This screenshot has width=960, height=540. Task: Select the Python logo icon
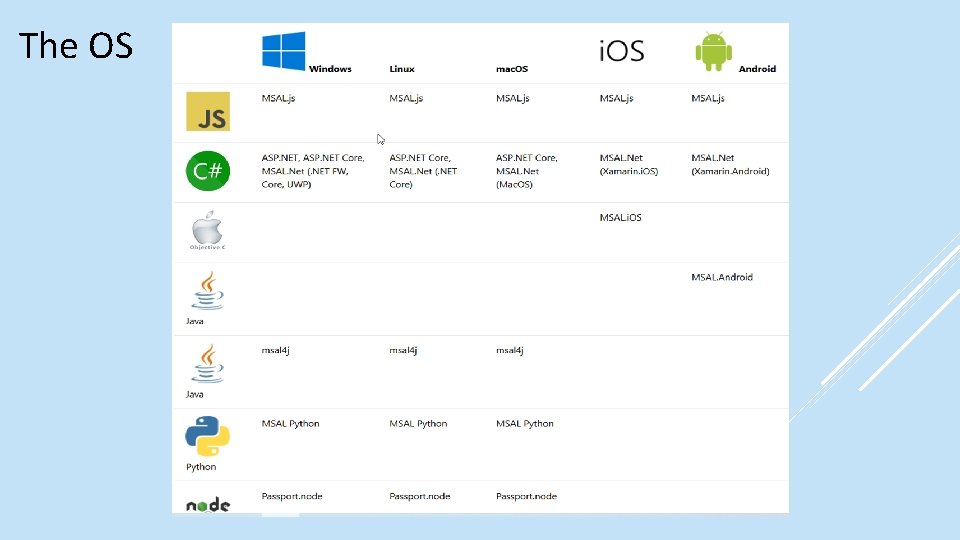(208, 437)
